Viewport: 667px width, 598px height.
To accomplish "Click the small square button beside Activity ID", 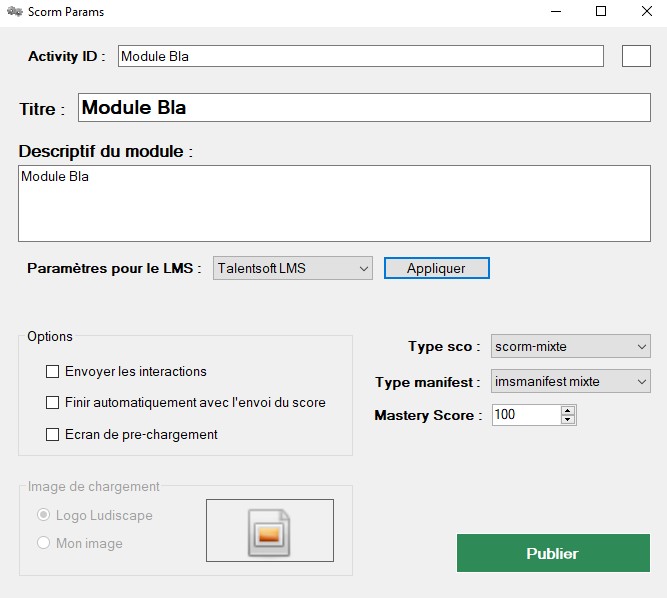I will [x=636, y=56].
